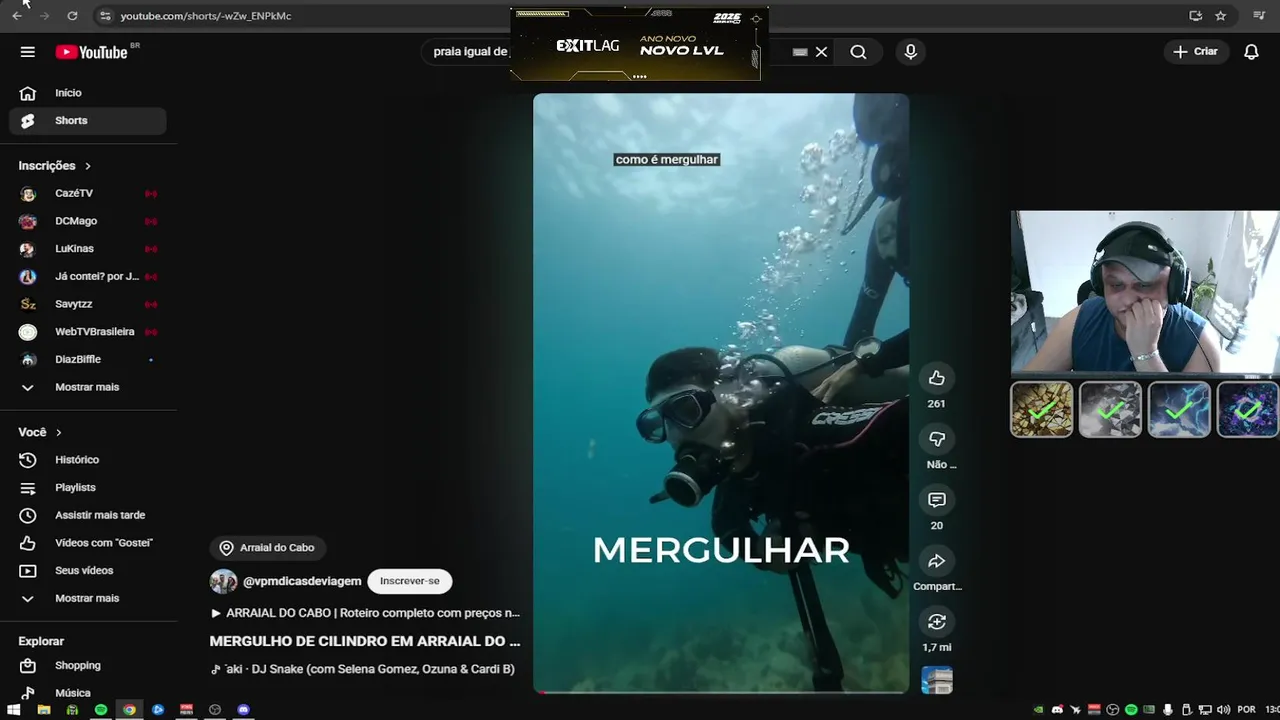Pause the Shorts video player
1280x720 pixels.
pos(721,392)
